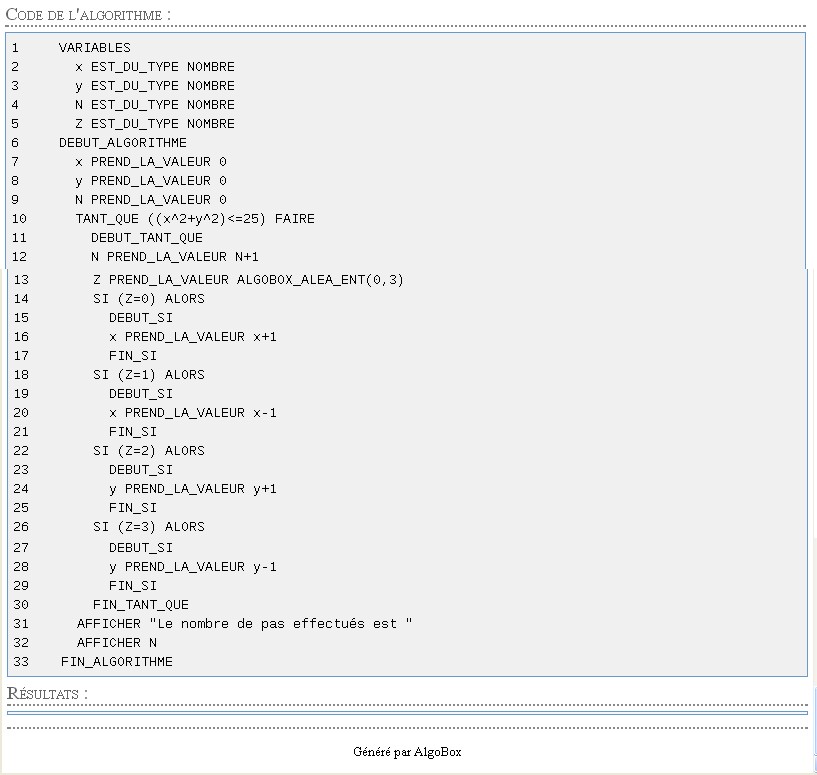
Task: Click line number 10
Action: click(x=19, y=219)
